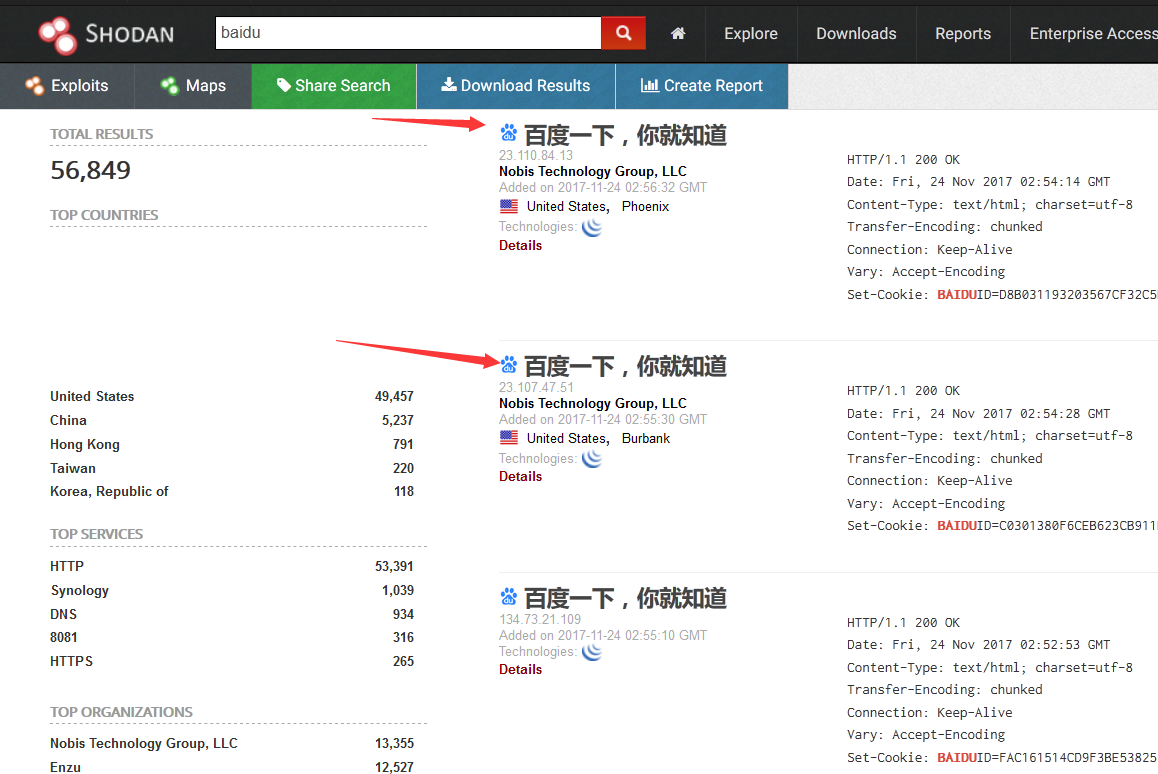
Task: Open the Explore menu
Action: [750, 33]
